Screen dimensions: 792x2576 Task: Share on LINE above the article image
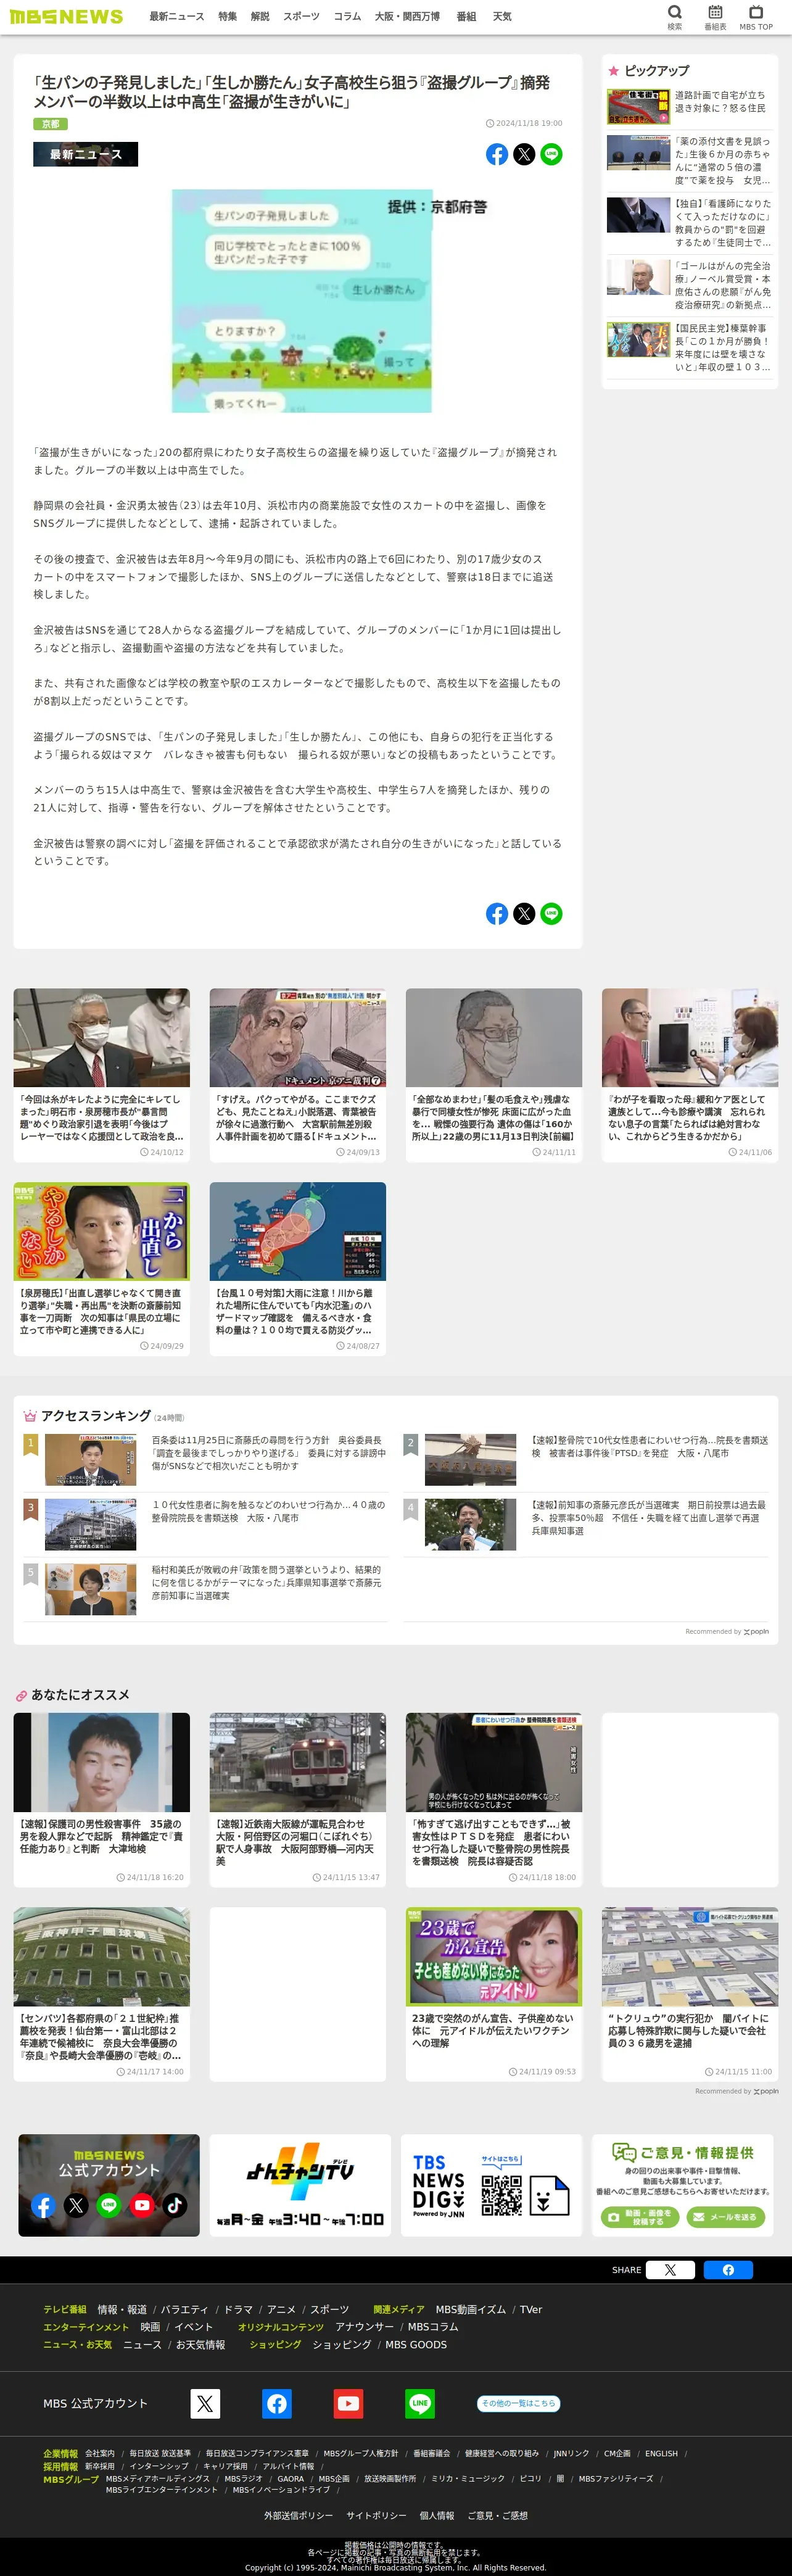pos(551,154)
